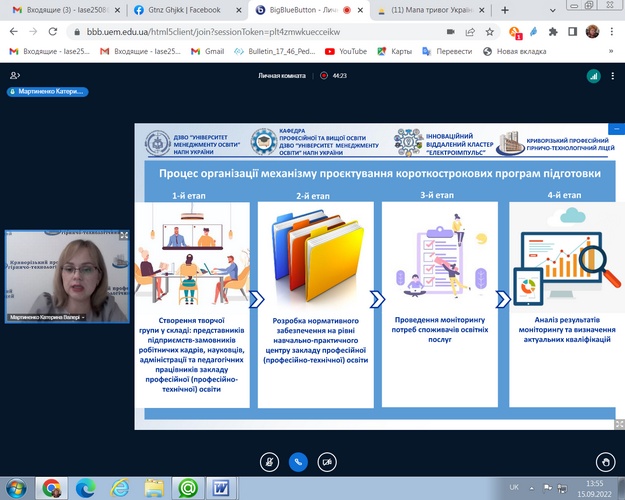Toggle the users list panel icon
625x500 pixels.
(x=14, y=75)
